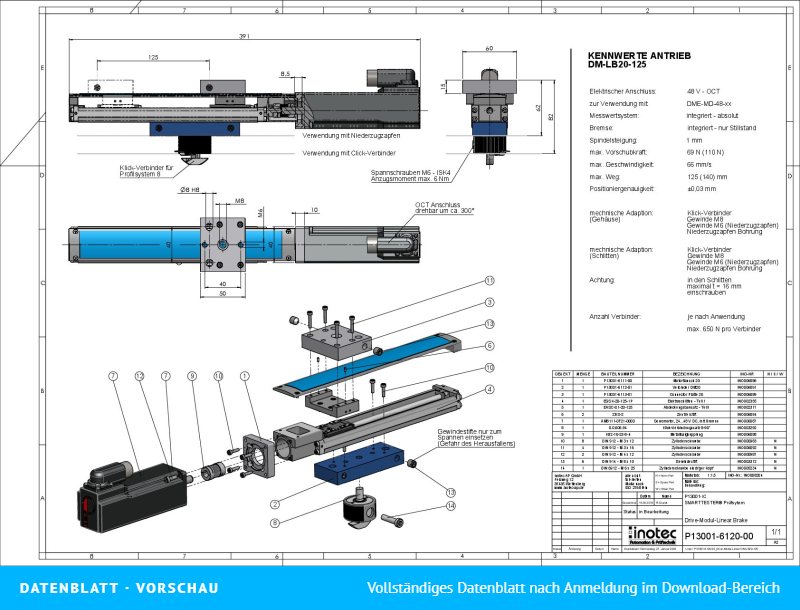This screenshot has width=800, height=610.
Task: Open the Download-Bereich banner text
Action: [x=573, y=588]
